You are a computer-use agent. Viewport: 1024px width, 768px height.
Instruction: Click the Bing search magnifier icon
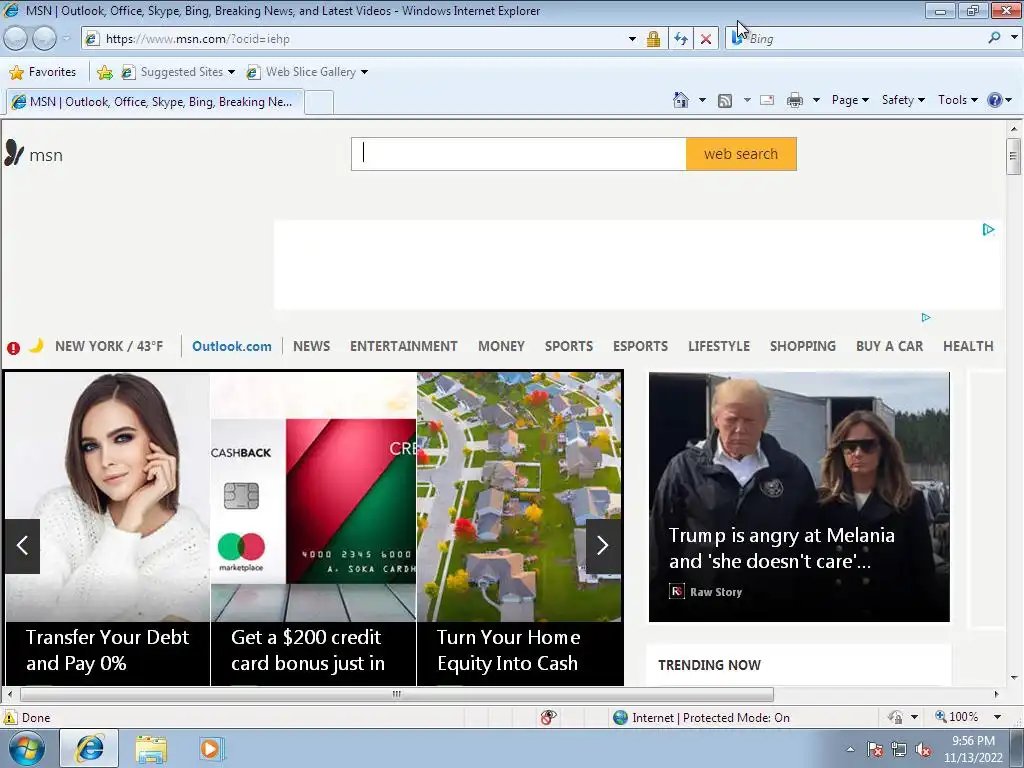pyautogui.click(x=994, y=38)
